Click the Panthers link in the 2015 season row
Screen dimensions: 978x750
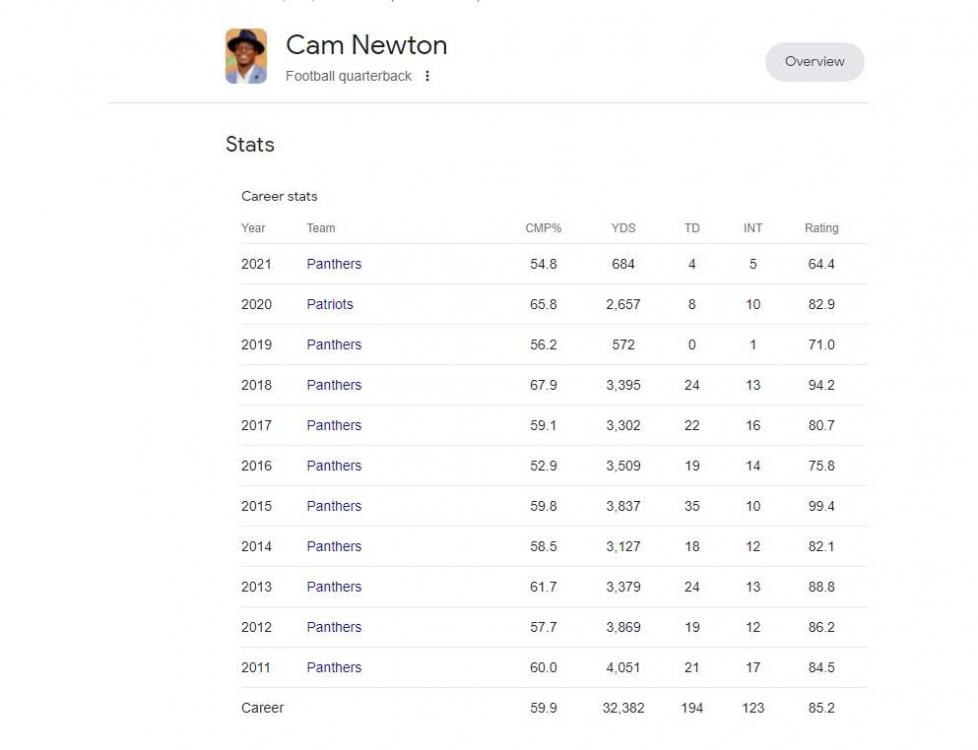[x=334, y=506]
